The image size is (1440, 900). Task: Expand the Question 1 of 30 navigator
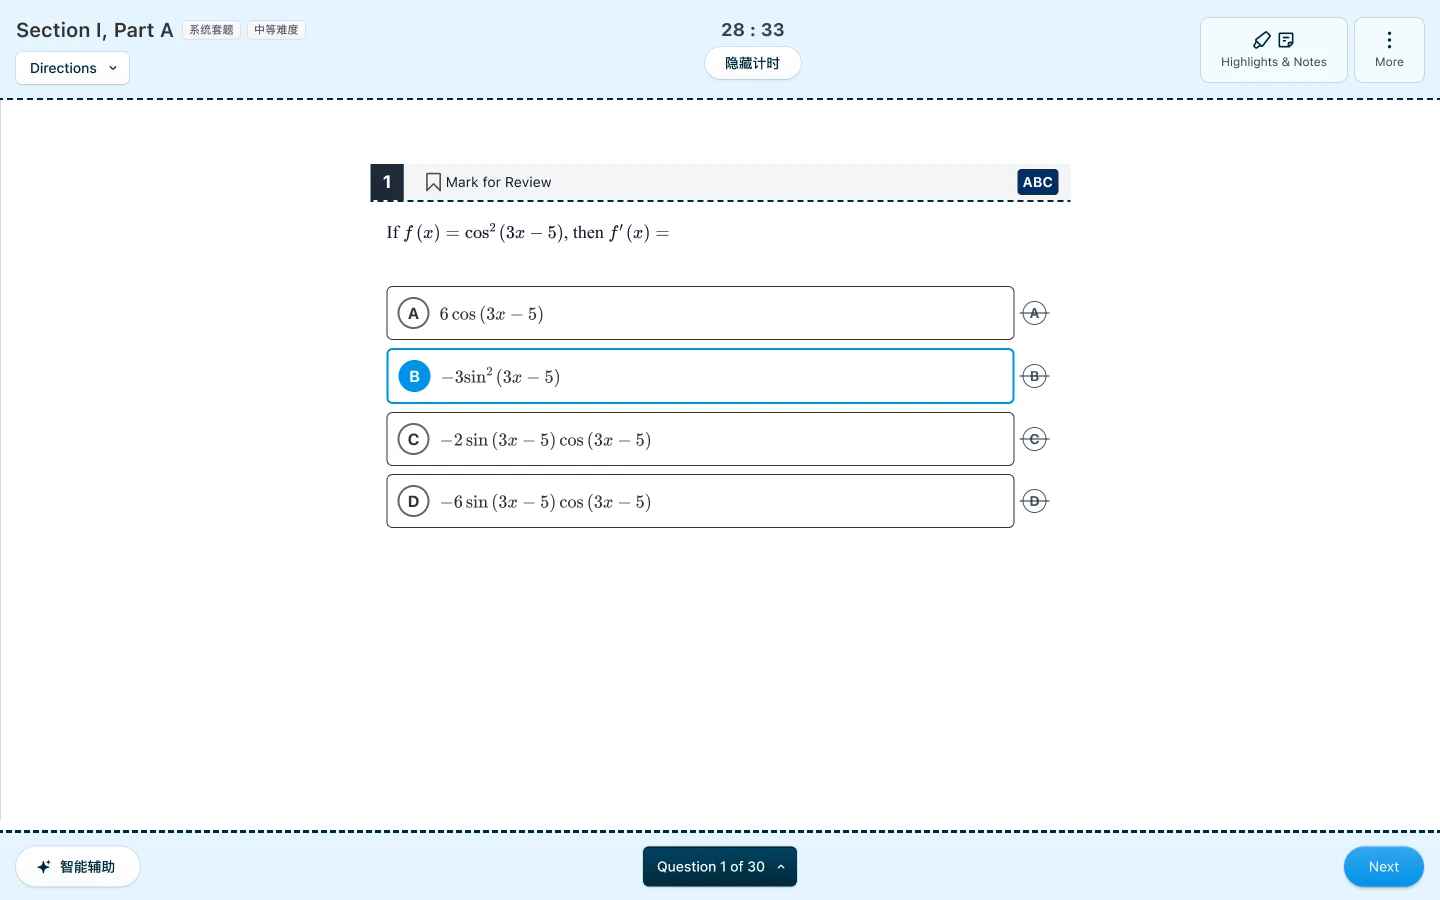720,867
